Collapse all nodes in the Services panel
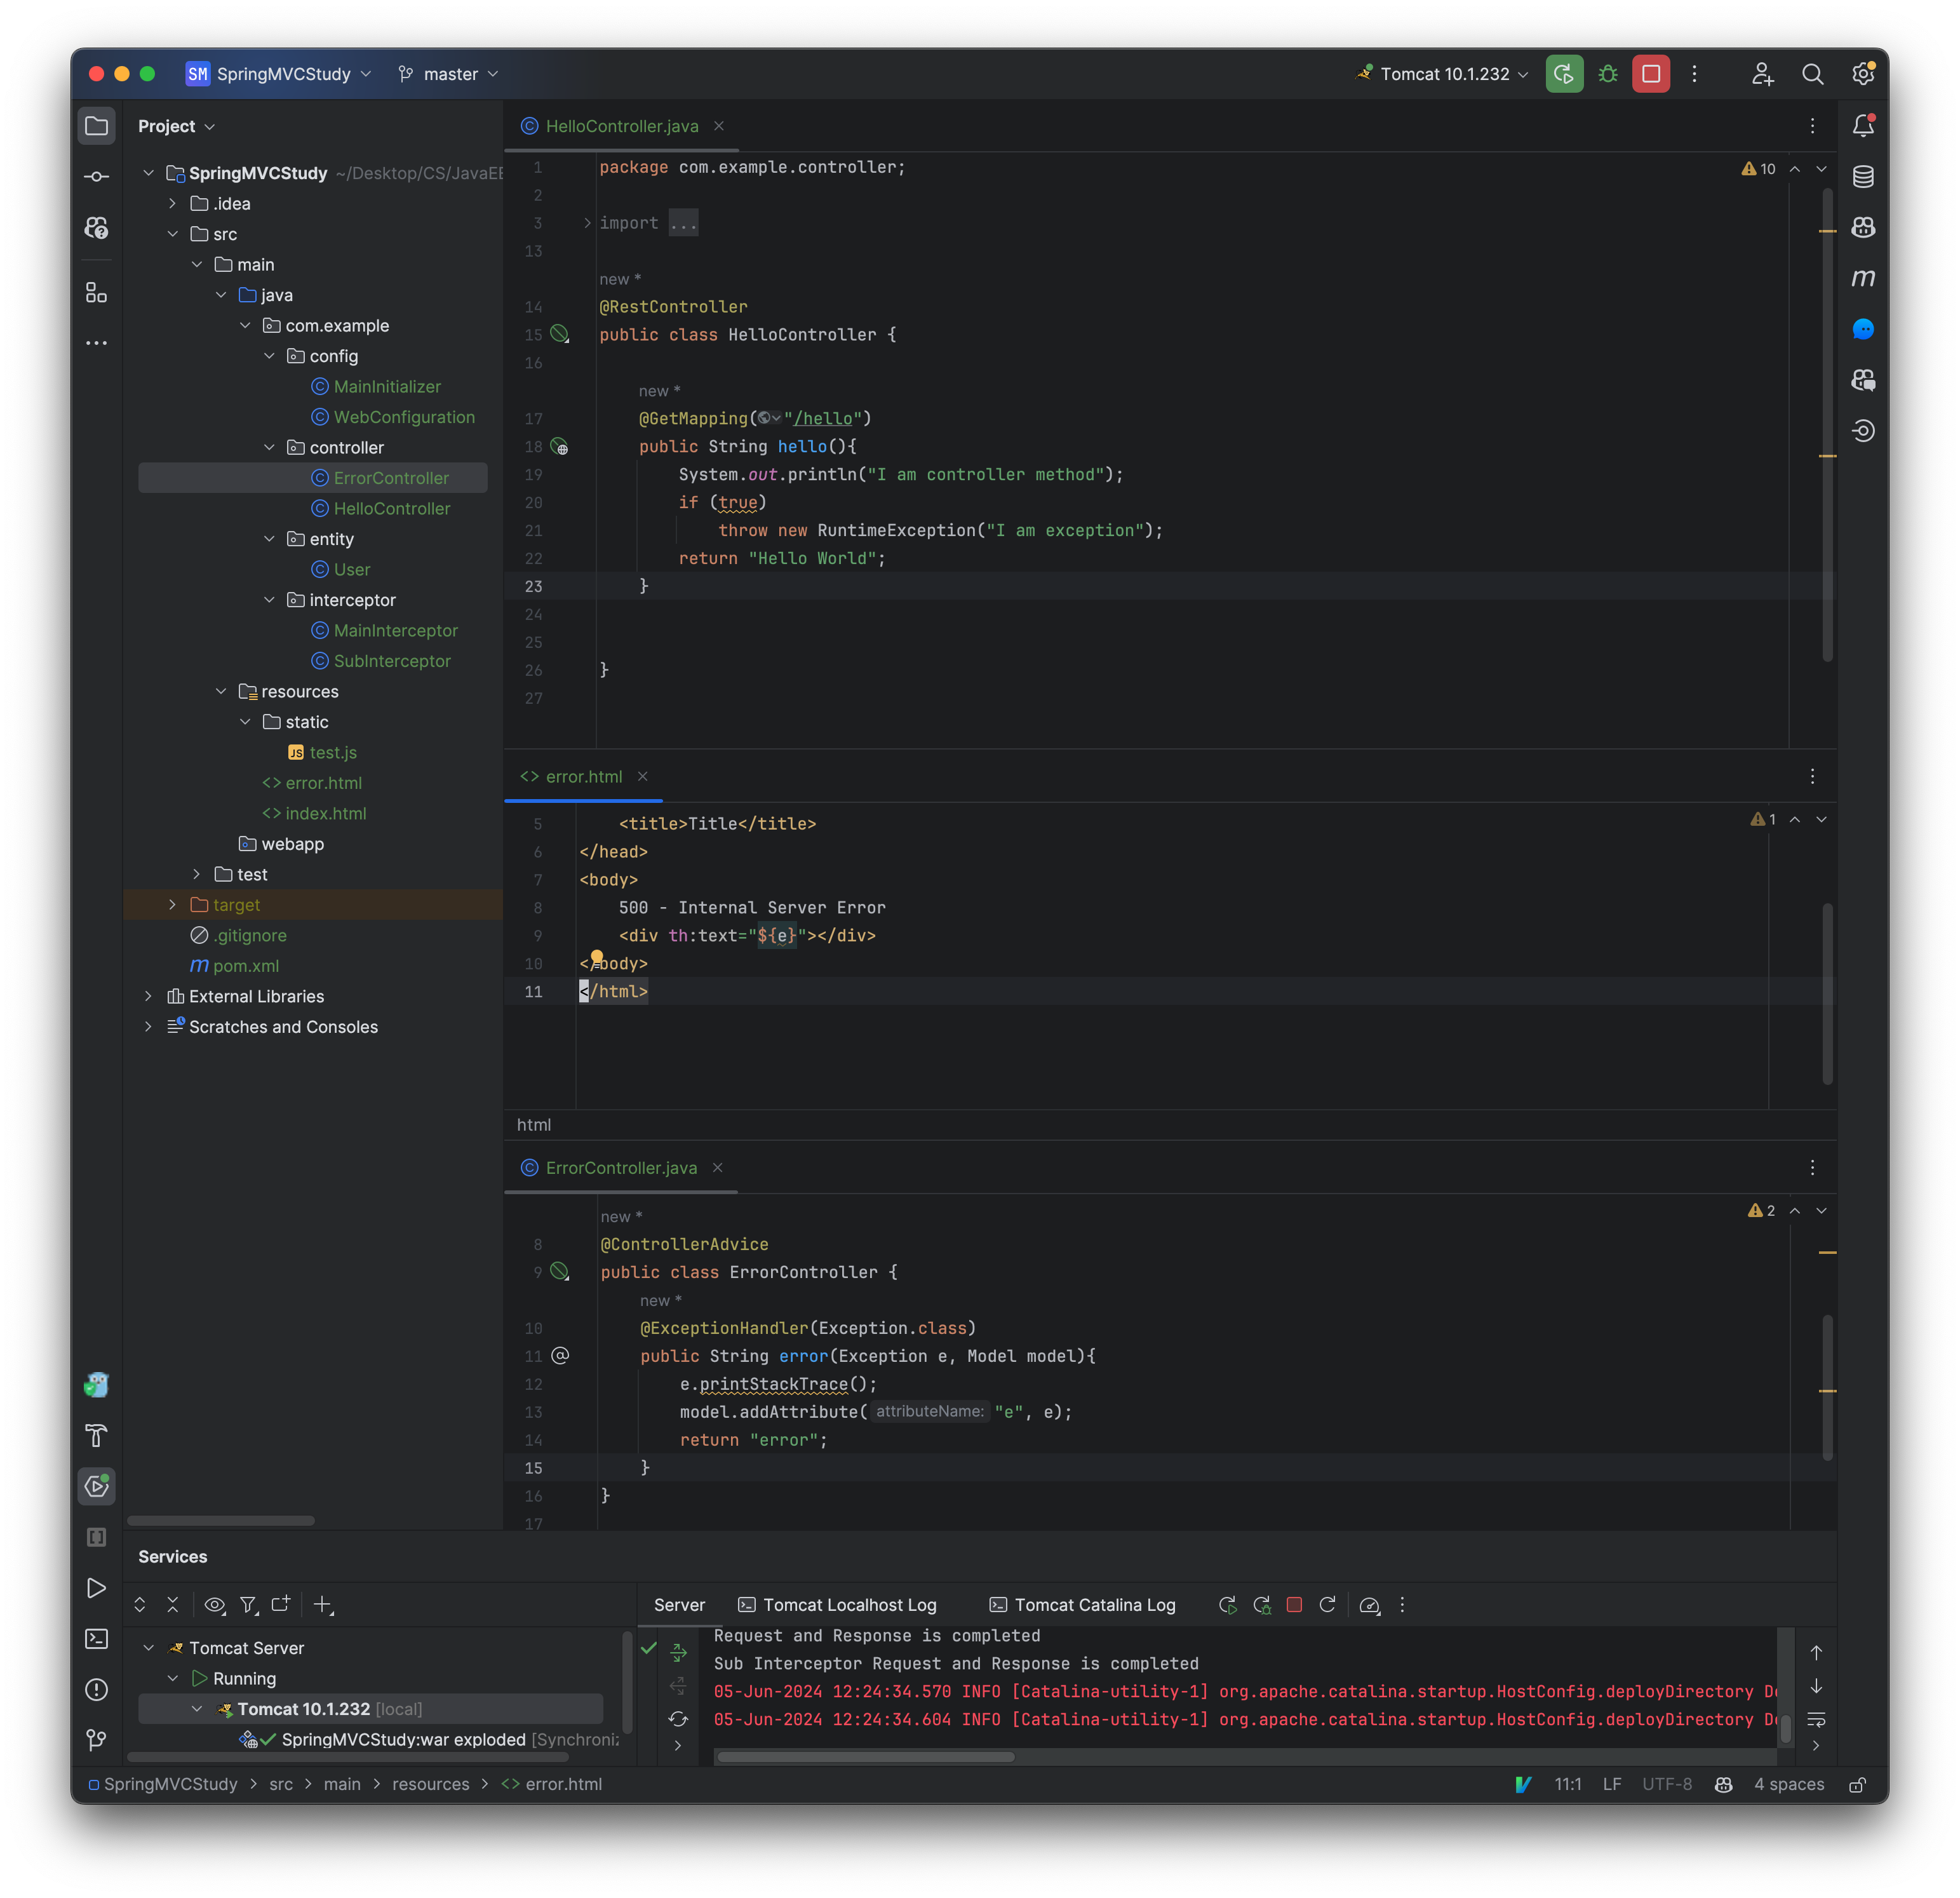Viewport: 1960px width, 1898px height. tap(172, 1605)
